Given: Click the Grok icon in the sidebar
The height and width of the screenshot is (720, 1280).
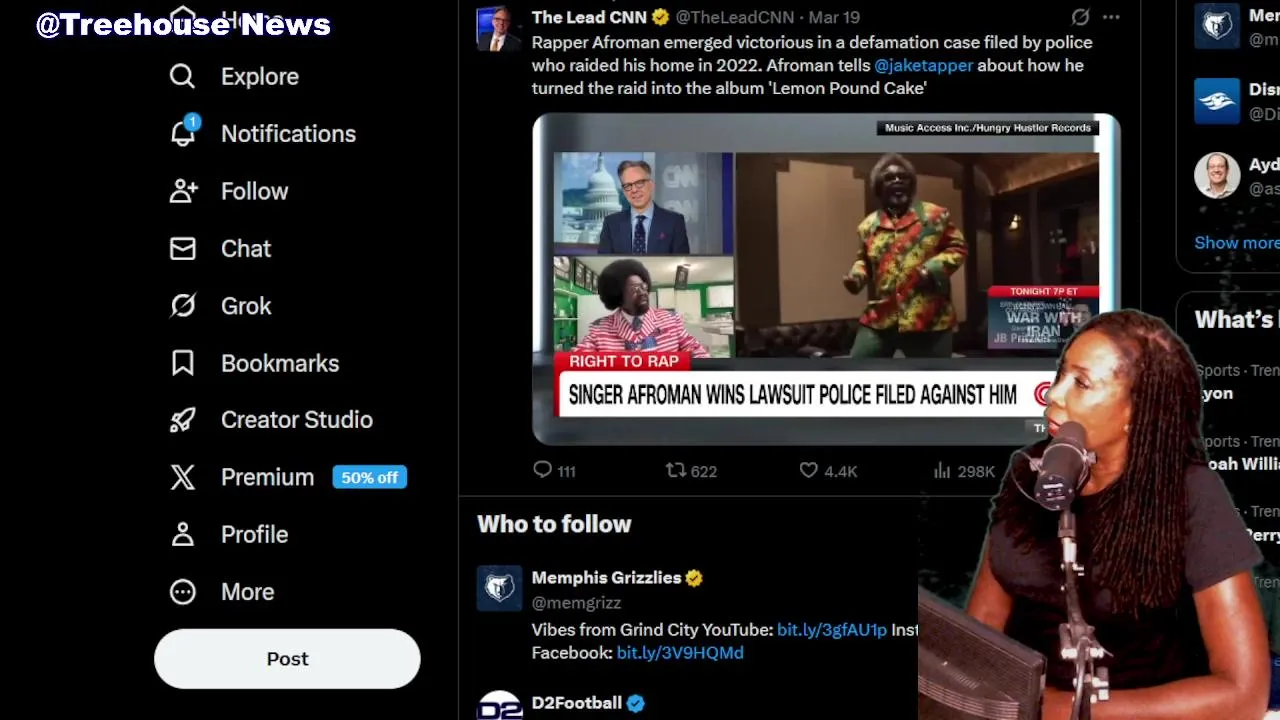Looking at the screenshot, I should pyautogui.click(x=182, y=305).
